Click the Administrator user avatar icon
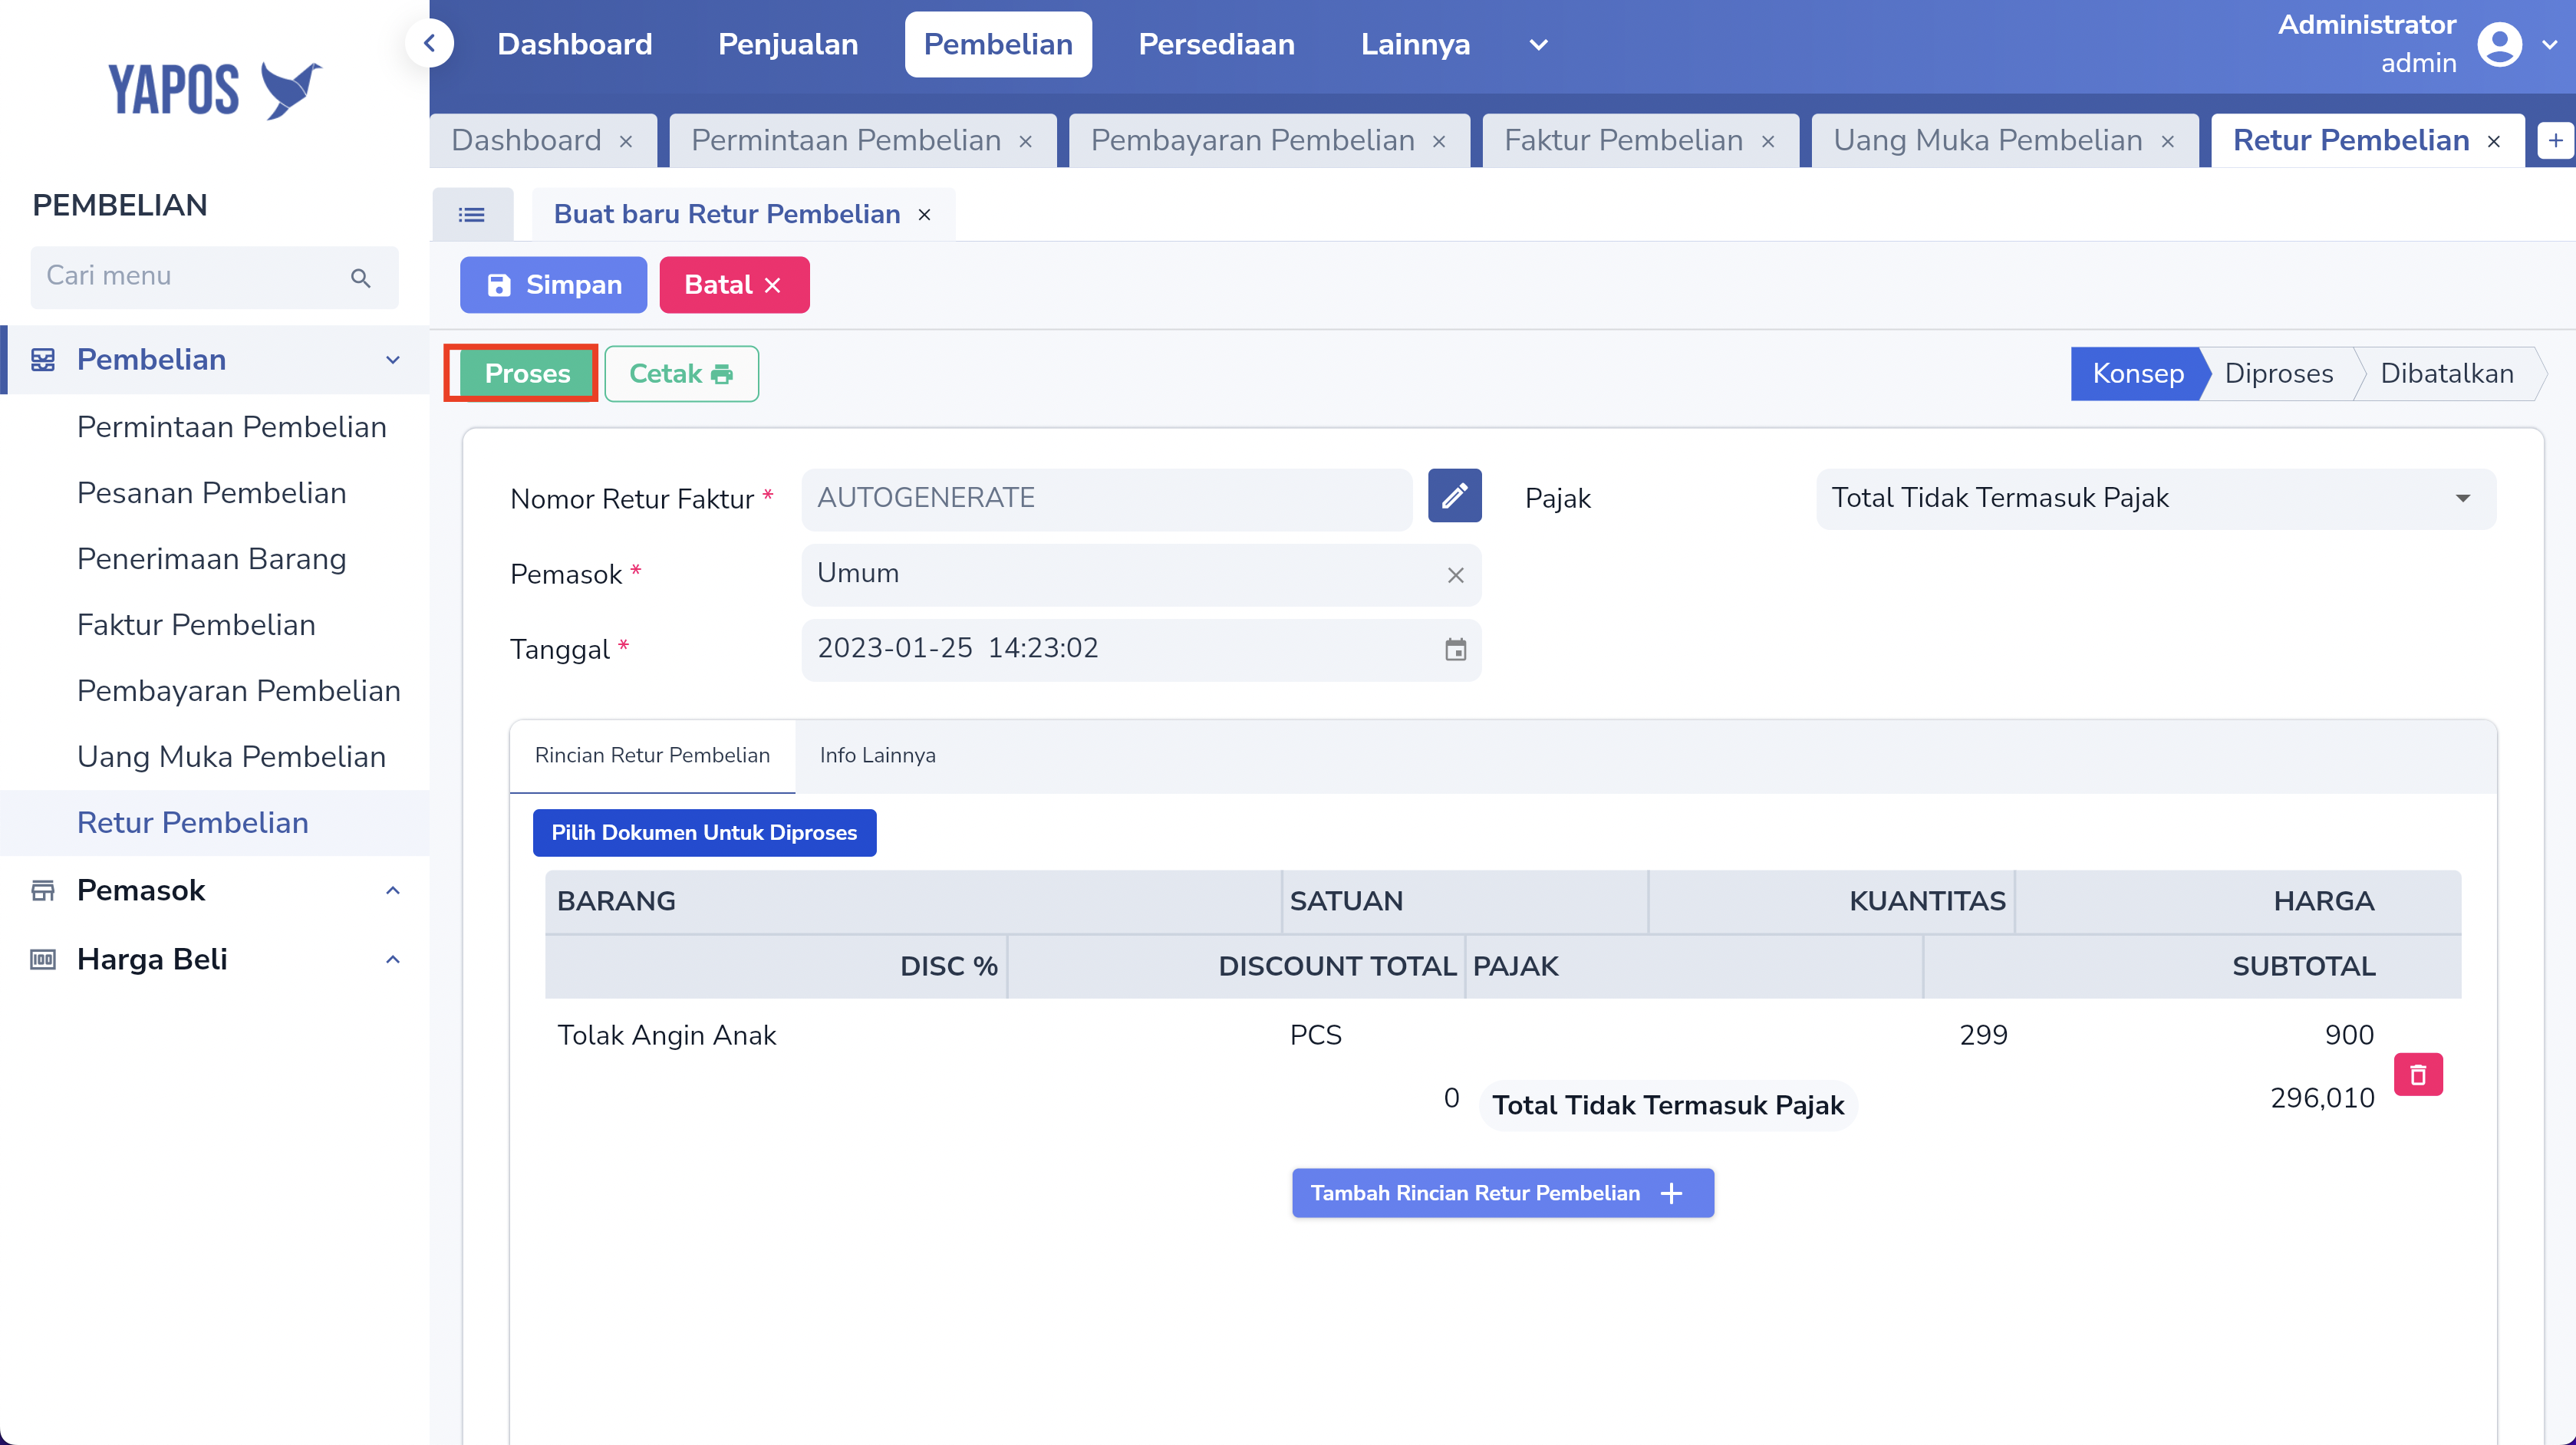This screenshot has height=1445, width=2576. click(2499, 44)
